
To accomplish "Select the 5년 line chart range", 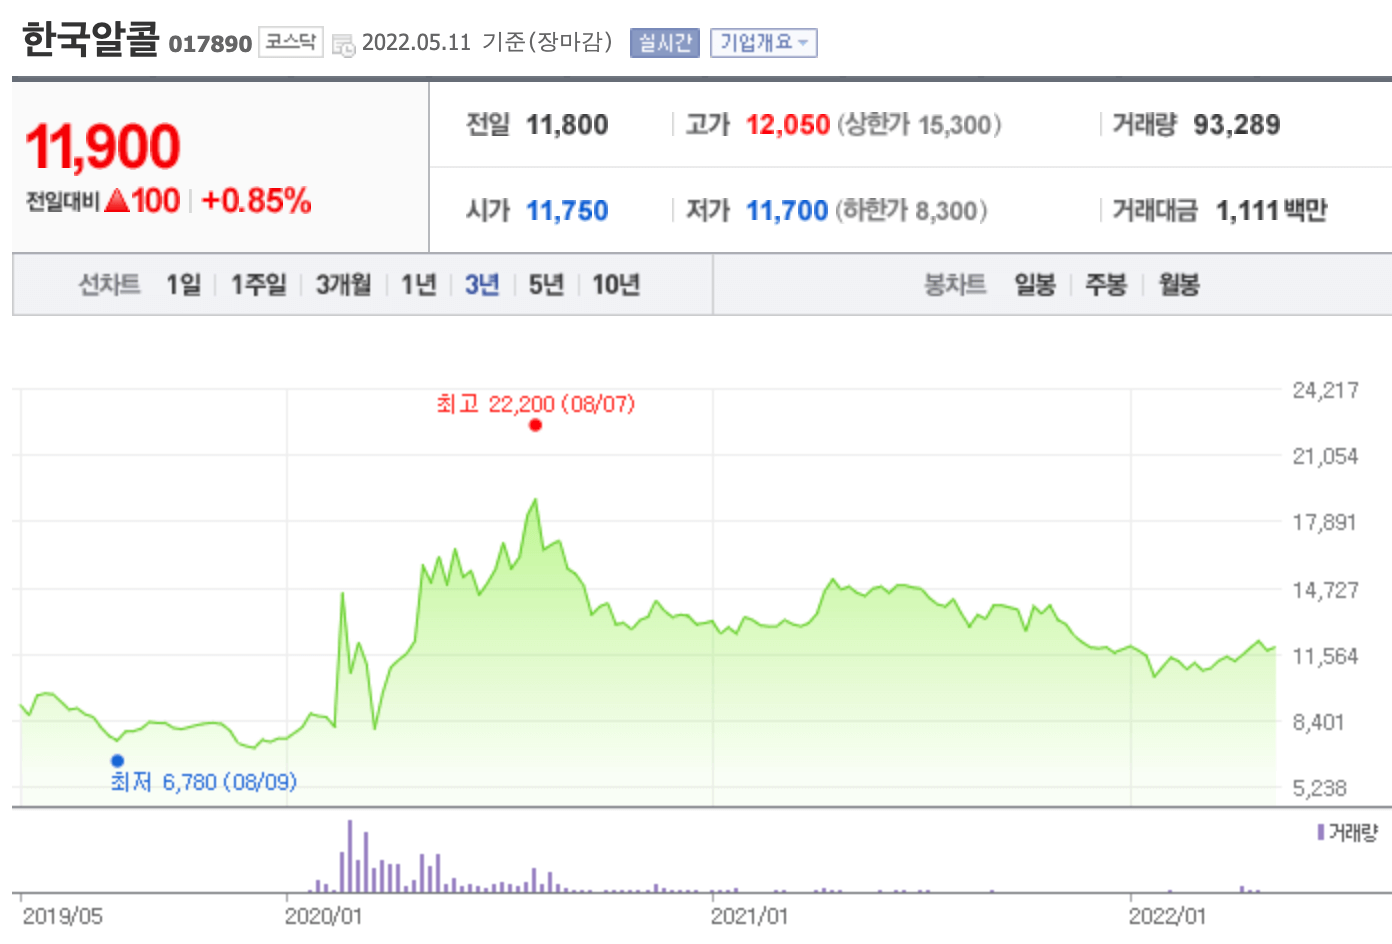I will [x=546, y=285].
